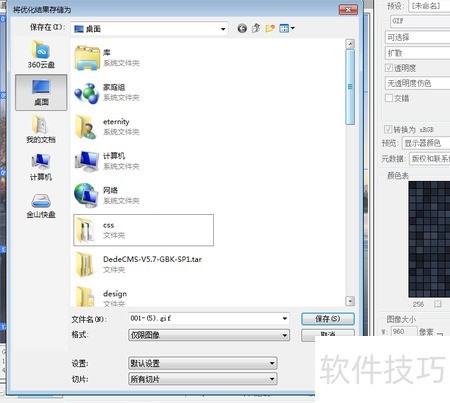Screen dimensions: 450x403
Task: Click the Back navigation icon
Action: (x=242, y=29)
